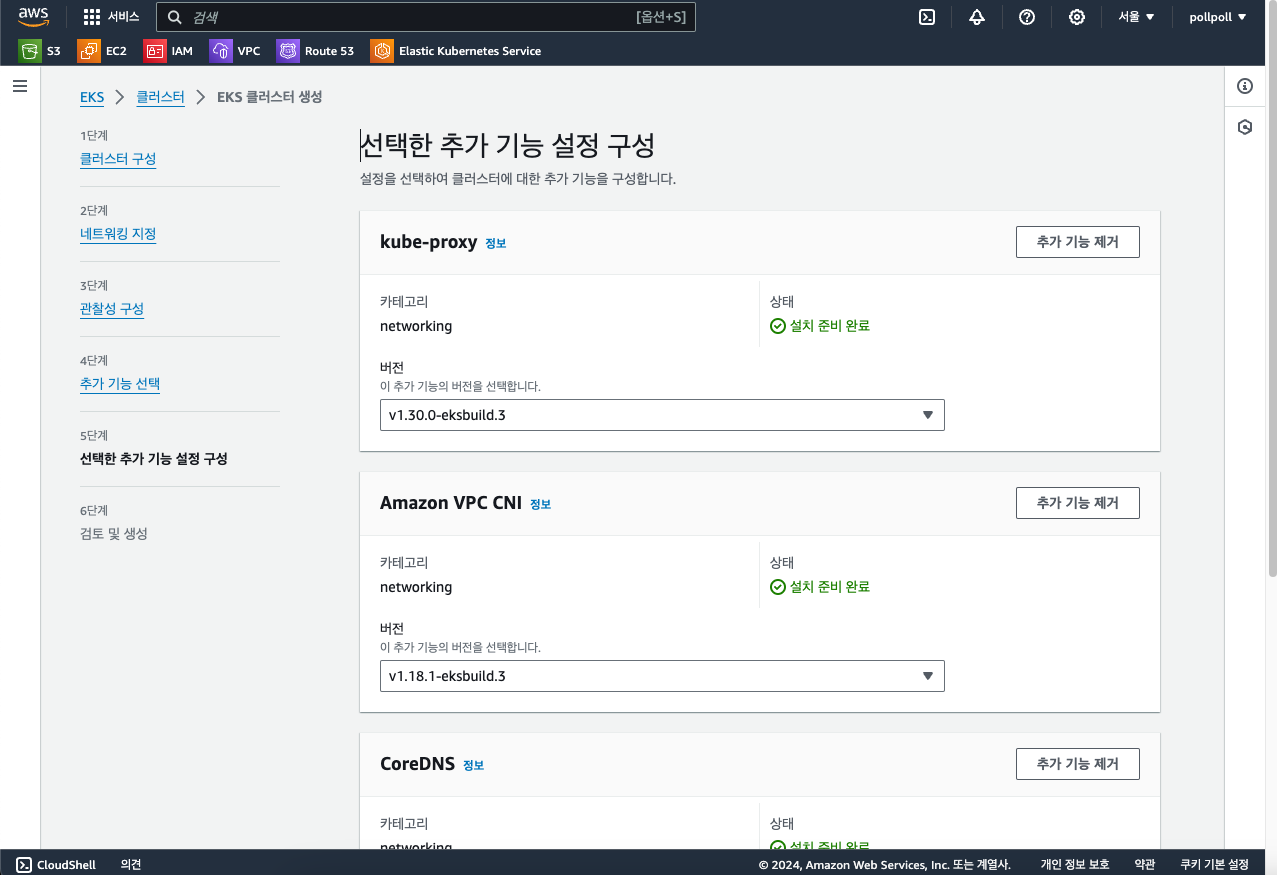Image resolution: width=1277 pixels, height=875 pixels.
Task: Go to step 1 클러스터 구성
Action: pos(118,159)
